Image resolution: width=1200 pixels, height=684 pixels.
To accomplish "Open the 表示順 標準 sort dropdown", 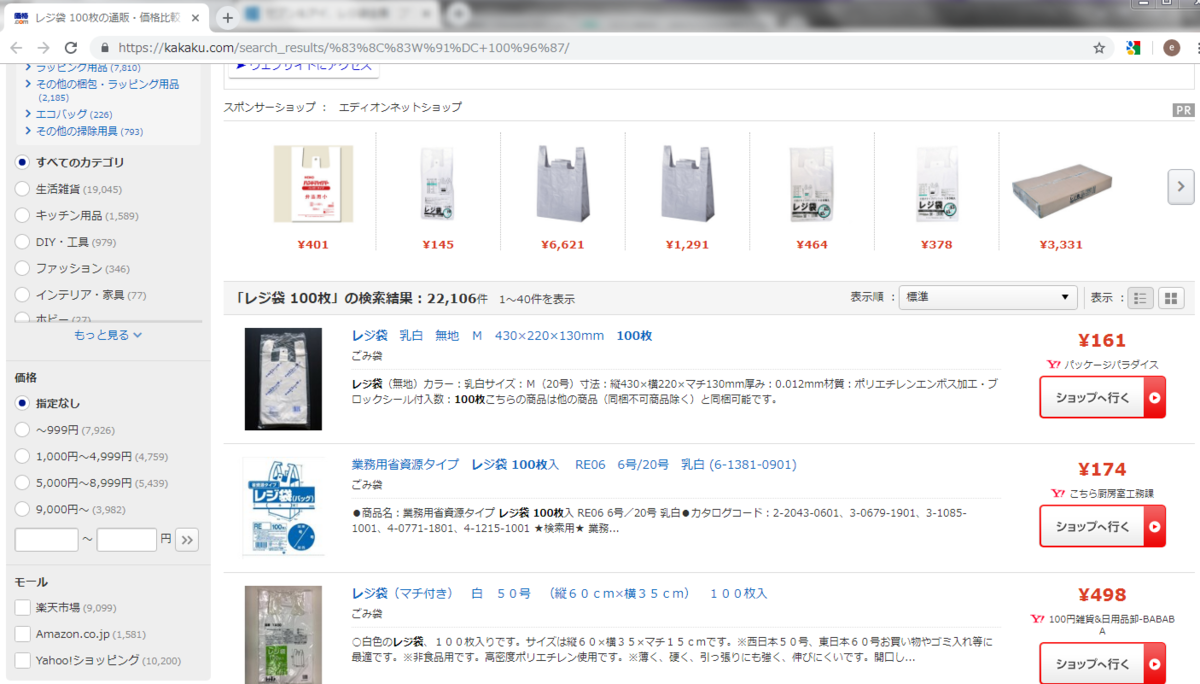I will coord(988,298).
